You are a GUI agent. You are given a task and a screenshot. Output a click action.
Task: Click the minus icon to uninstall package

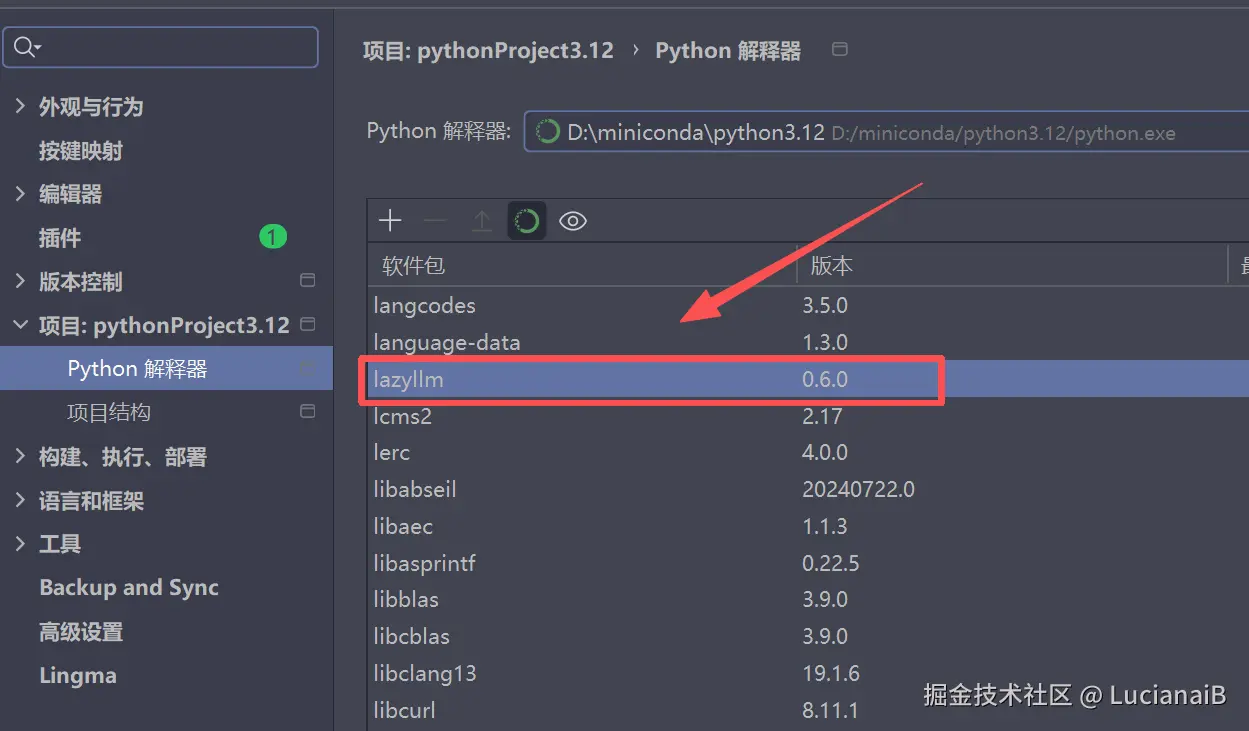pos(435,221)
